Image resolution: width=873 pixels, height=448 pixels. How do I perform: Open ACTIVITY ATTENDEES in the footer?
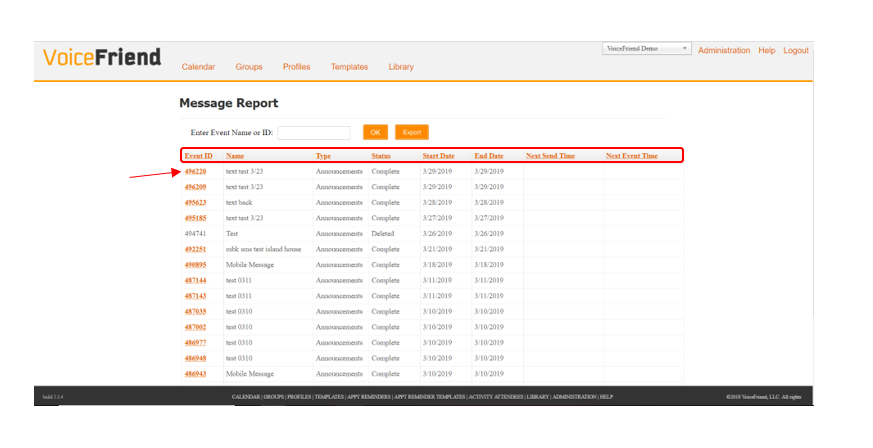(496, 397)
